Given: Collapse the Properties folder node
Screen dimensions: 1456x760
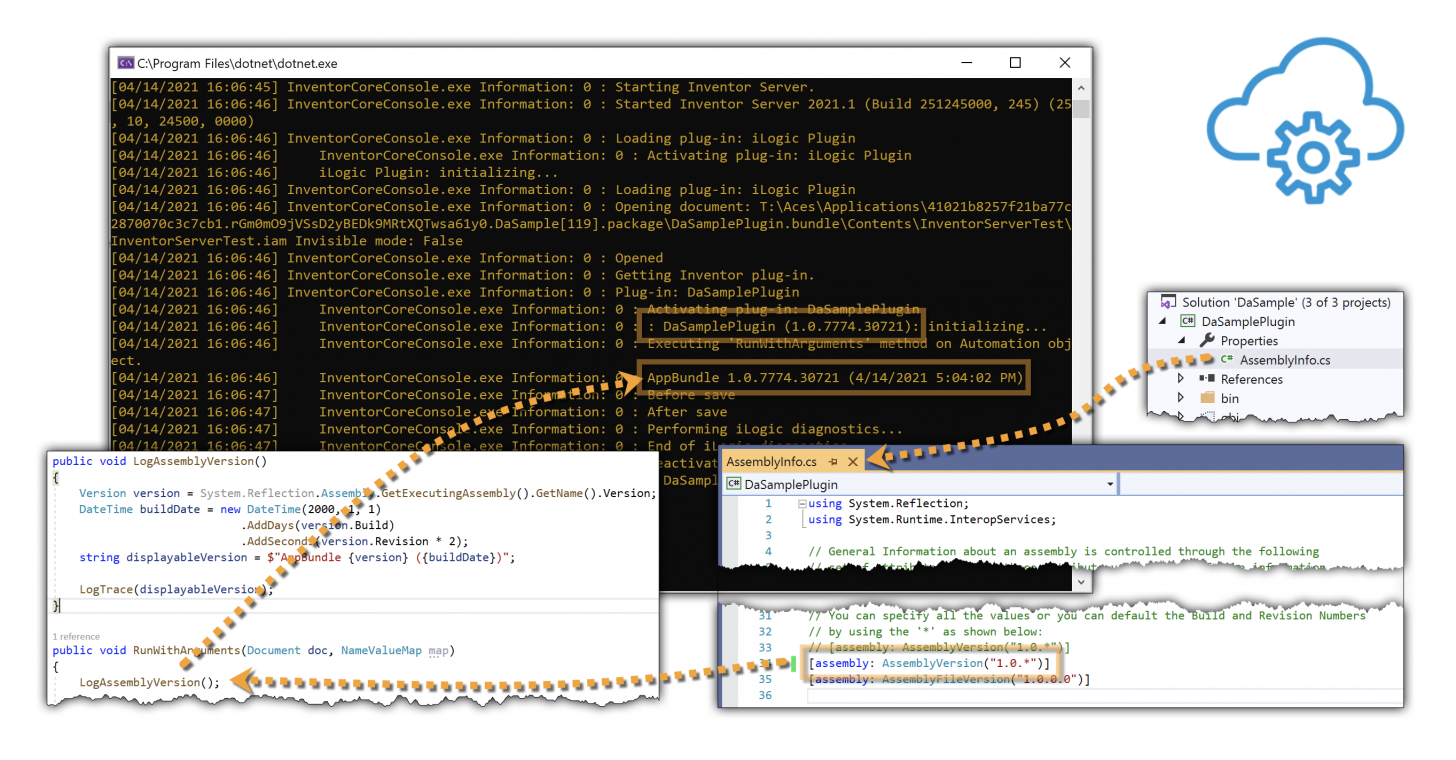Looking at the screenshot, I should pyautogui.click(x=1181, y=341).
